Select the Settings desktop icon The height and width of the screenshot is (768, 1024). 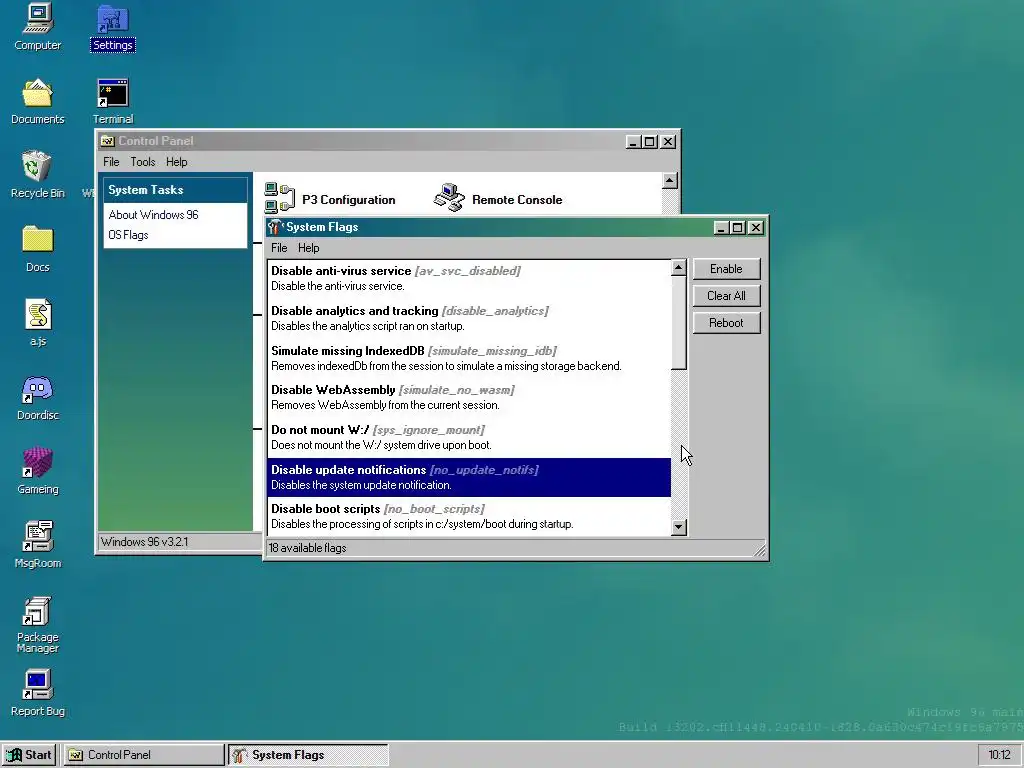click(112, 27)
